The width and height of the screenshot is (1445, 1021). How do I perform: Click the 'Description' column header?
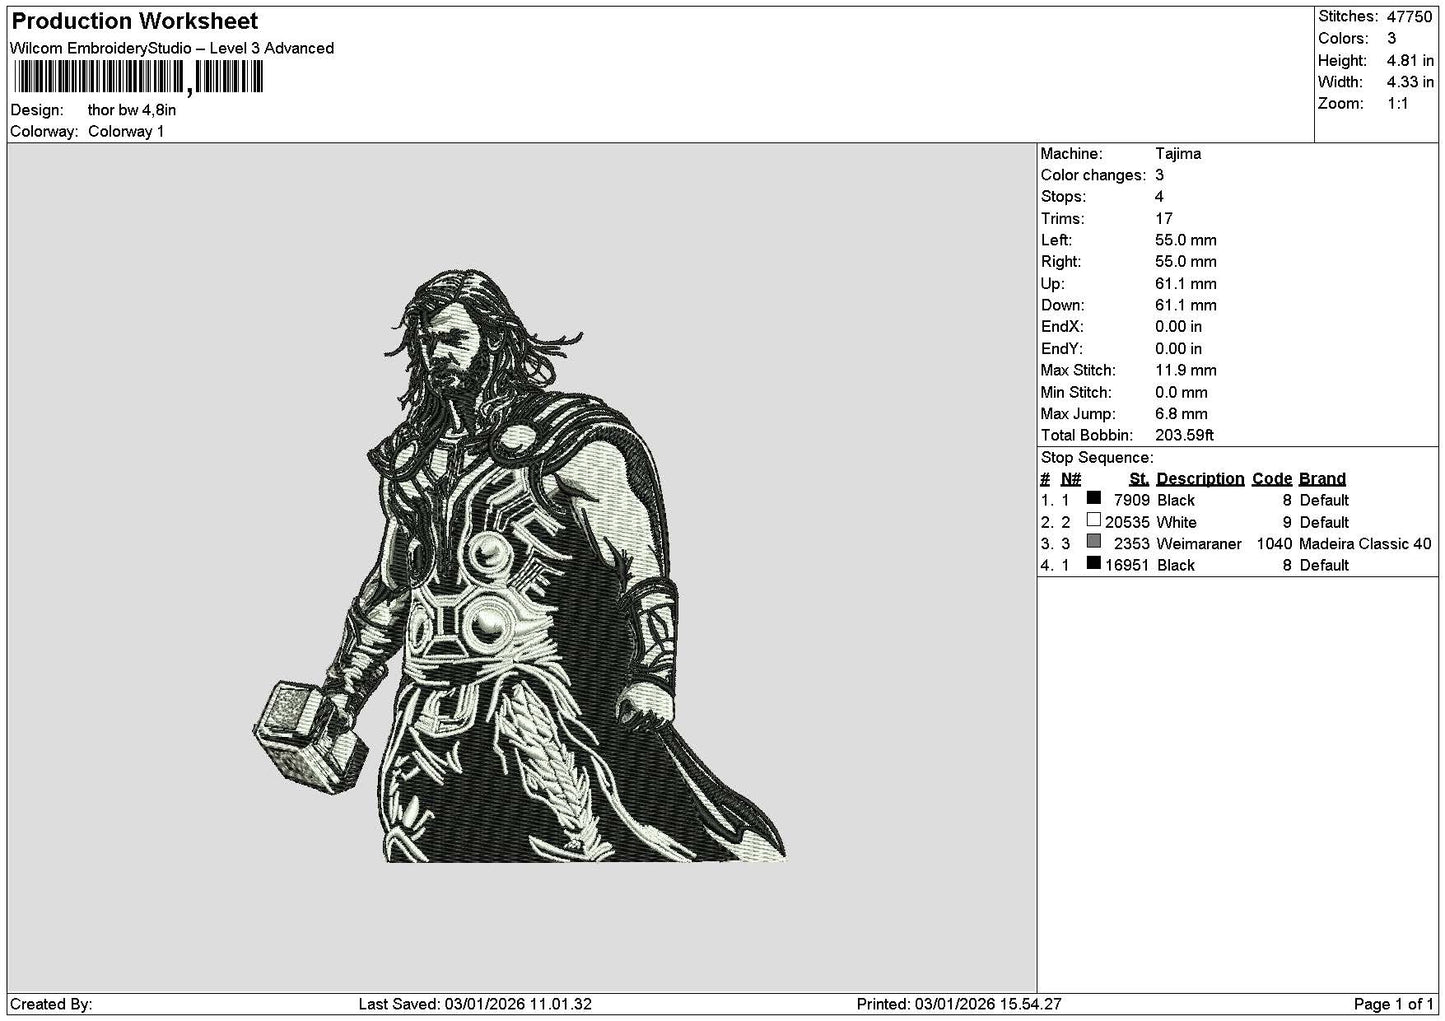(1200, 479)
